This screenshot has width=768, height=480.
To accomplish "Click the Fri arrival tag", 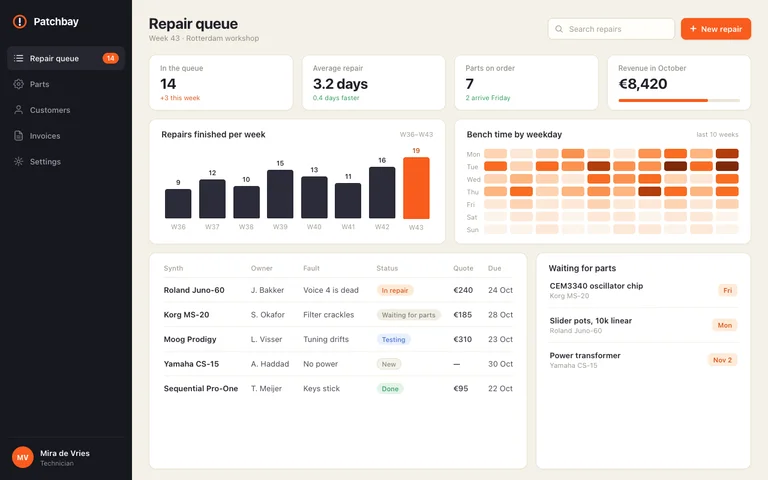I will [728, 290].
